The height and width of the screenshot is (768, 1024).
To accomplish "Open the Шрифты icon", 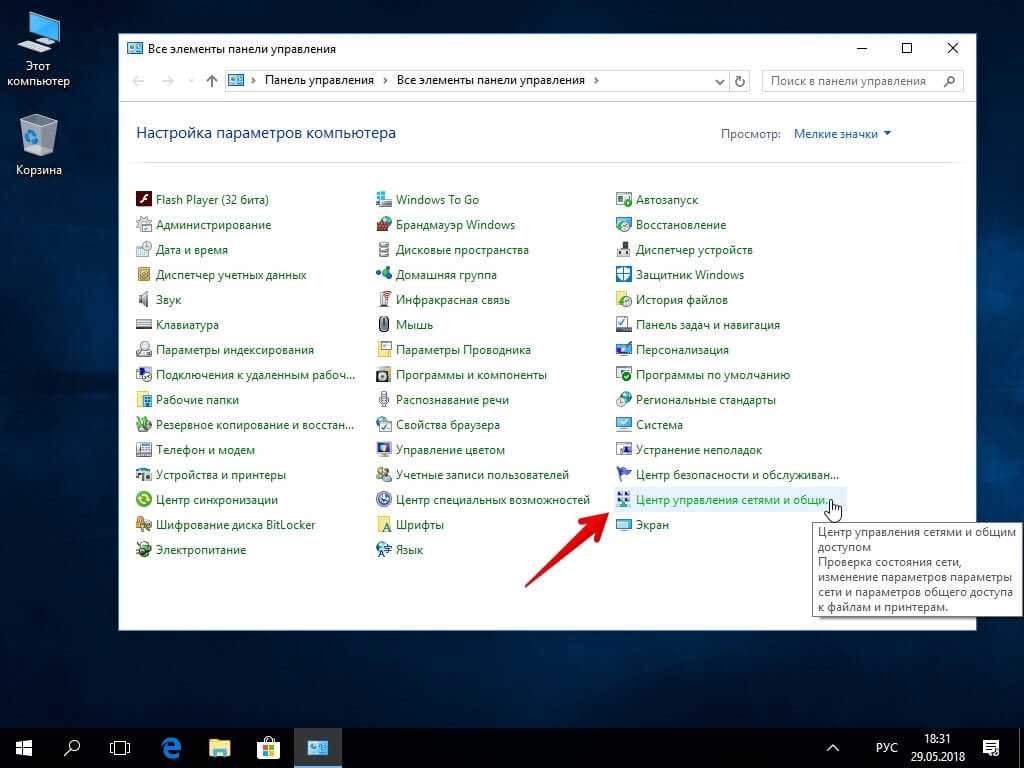I will tap(384, 525).
